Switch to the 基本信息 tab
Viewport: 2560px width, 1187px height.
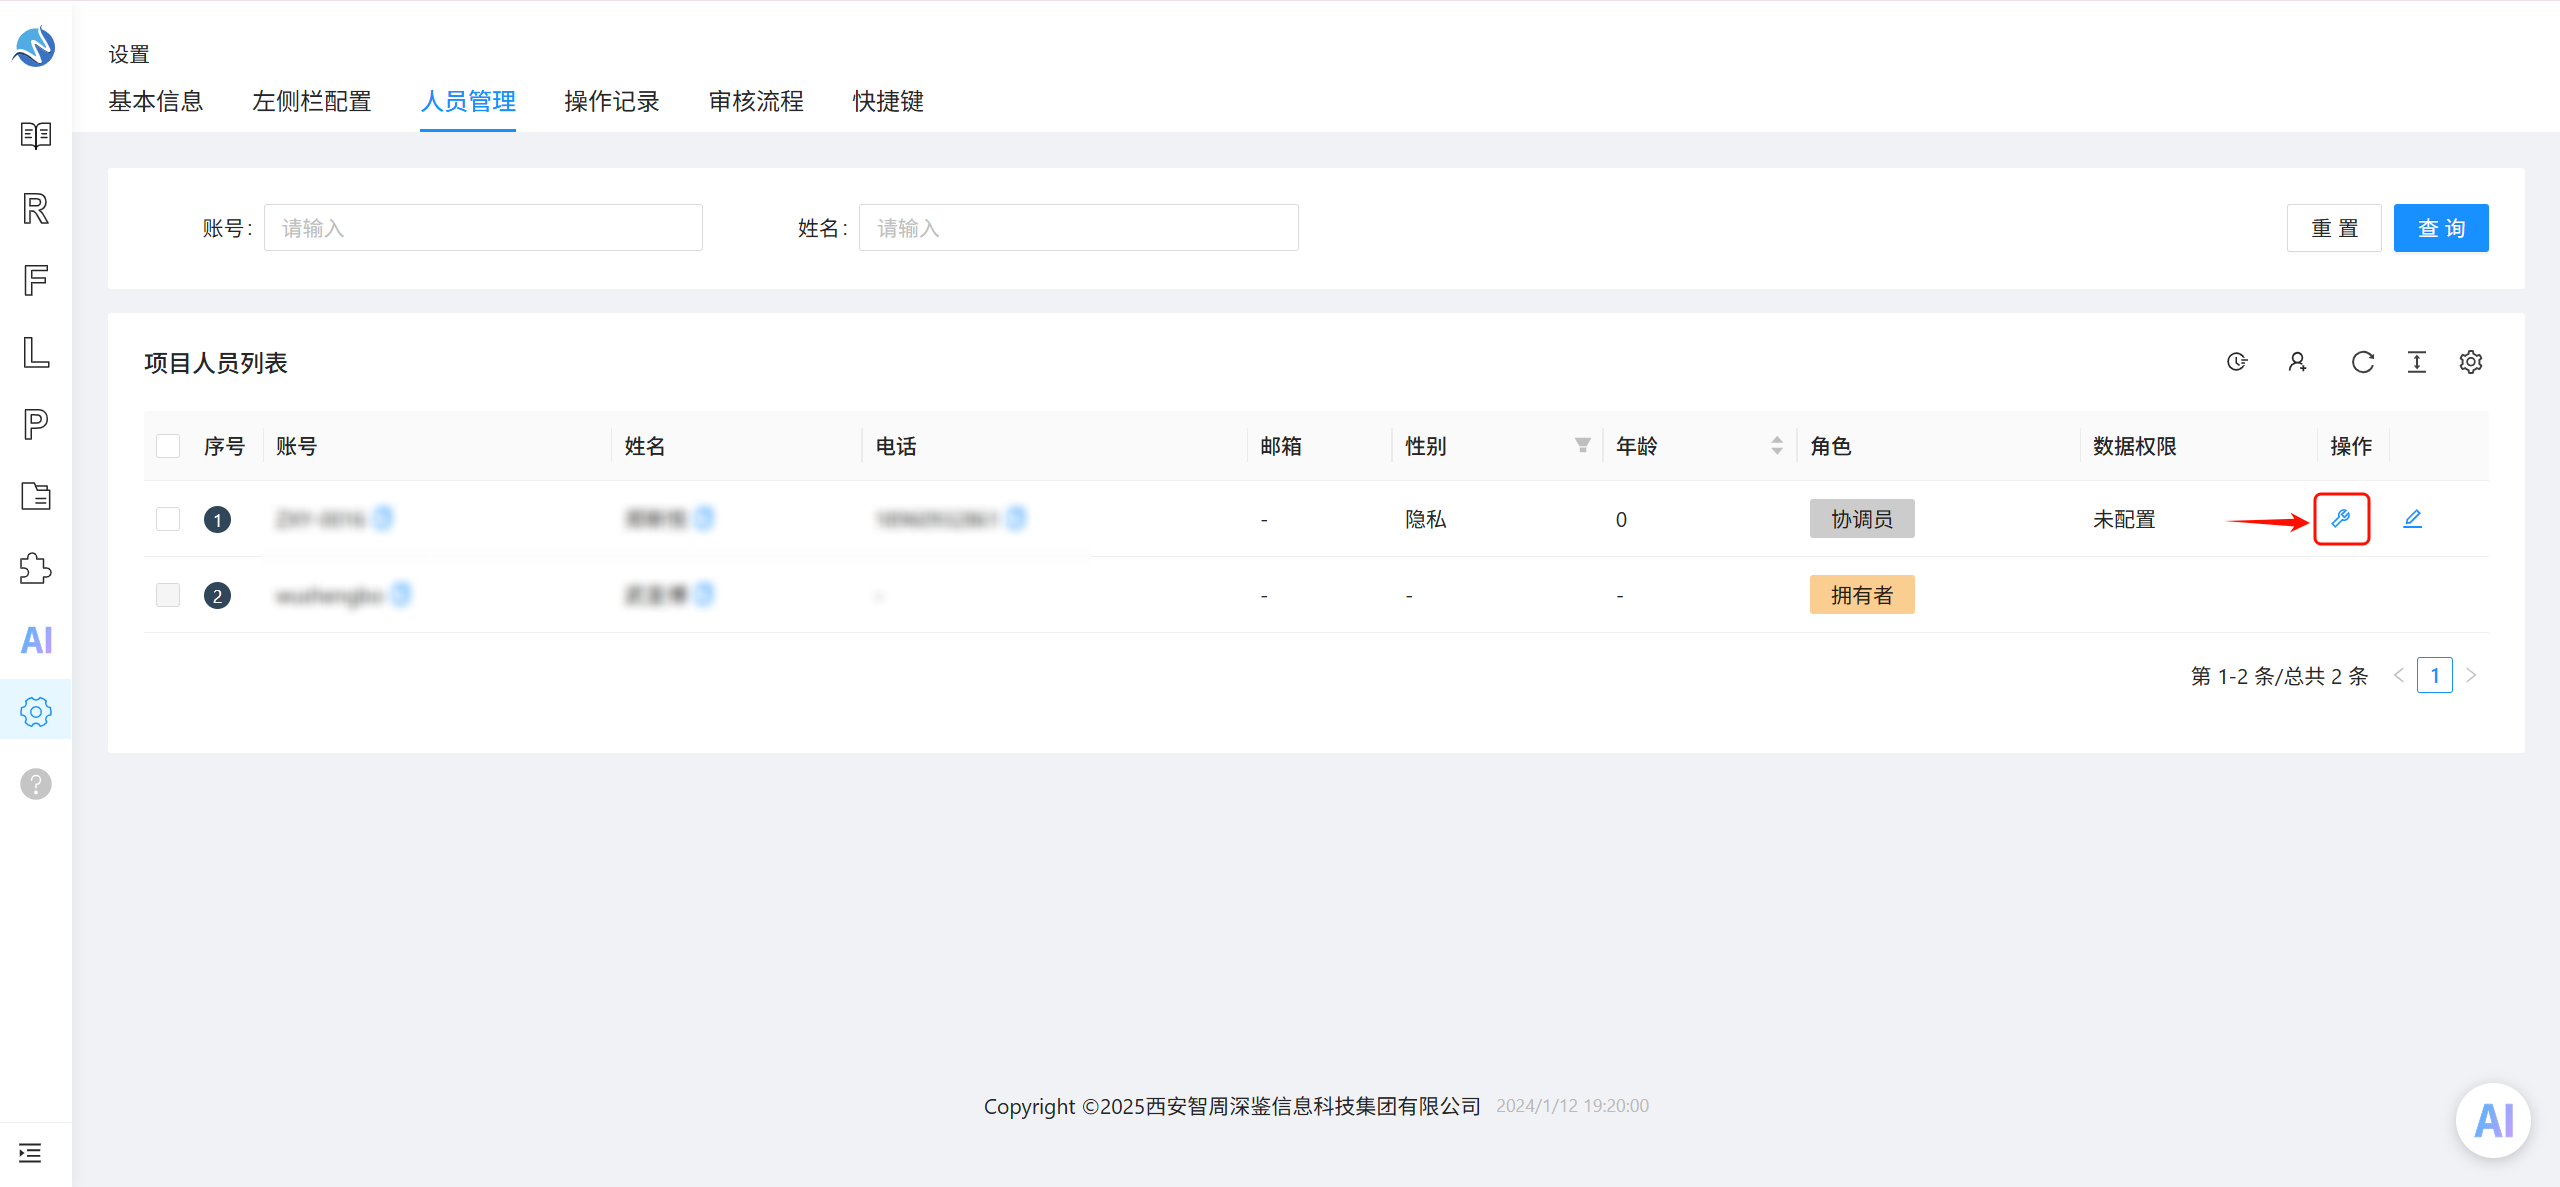156,101
